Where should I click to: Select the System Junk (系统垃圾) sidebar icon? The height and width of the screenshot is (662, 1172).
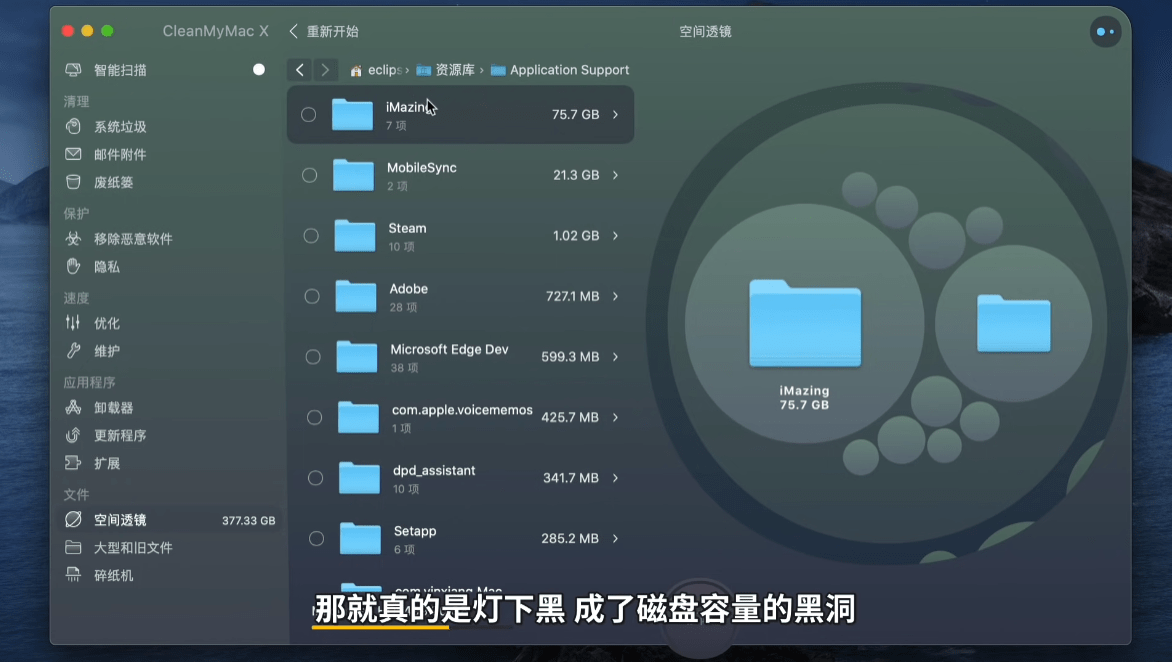coord(73,126)
